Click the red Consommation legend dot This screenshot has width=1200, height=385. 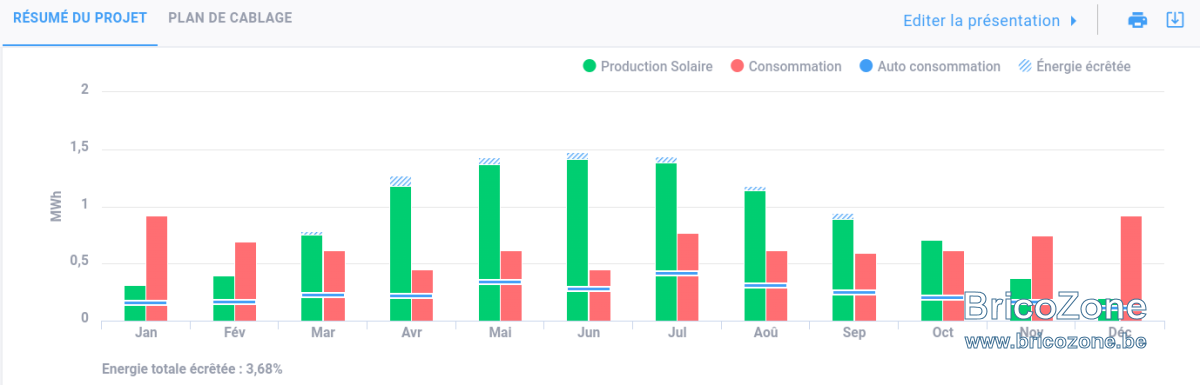click(737, 67)
